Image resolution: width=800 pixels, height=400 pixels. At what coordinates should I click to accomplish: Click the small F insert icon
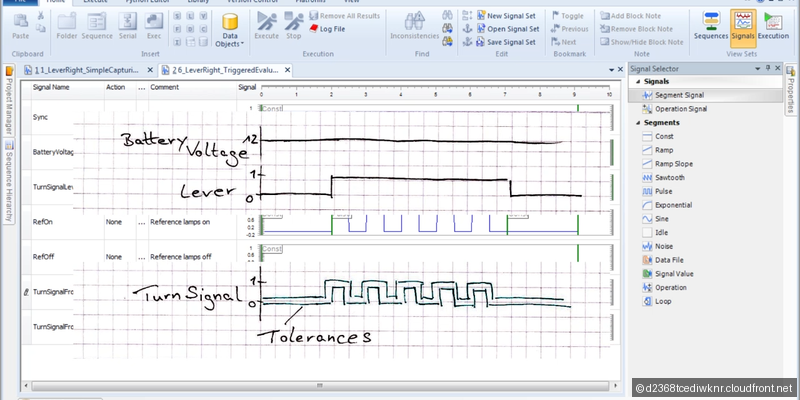tap(177, 29)
